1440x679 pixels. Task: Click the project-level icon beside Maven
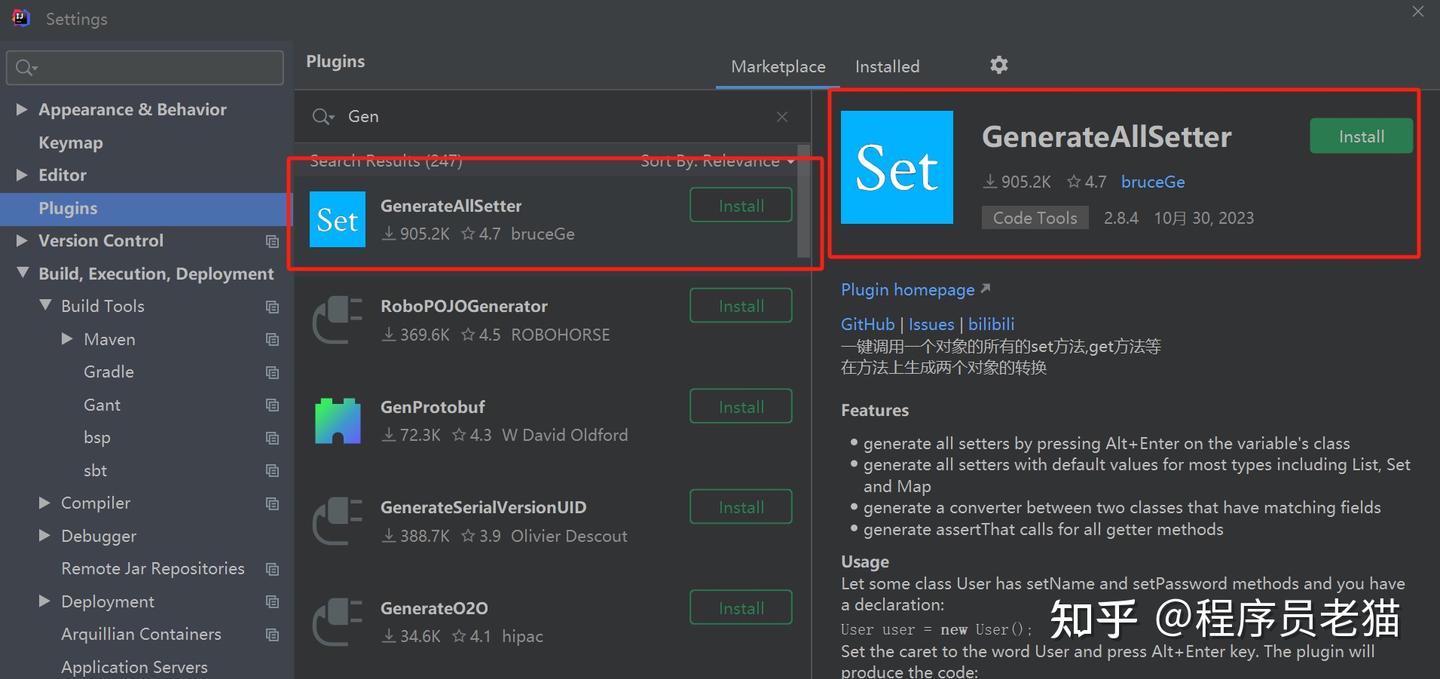tap(272, 340)
